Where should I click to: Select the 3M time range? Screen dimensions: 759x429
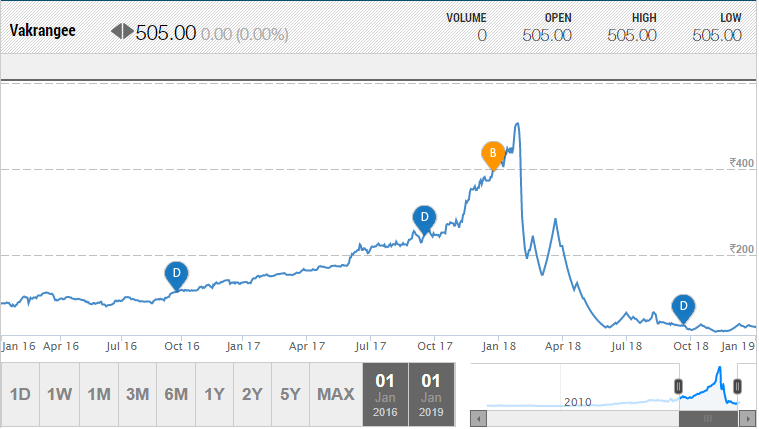pos(137,394)
